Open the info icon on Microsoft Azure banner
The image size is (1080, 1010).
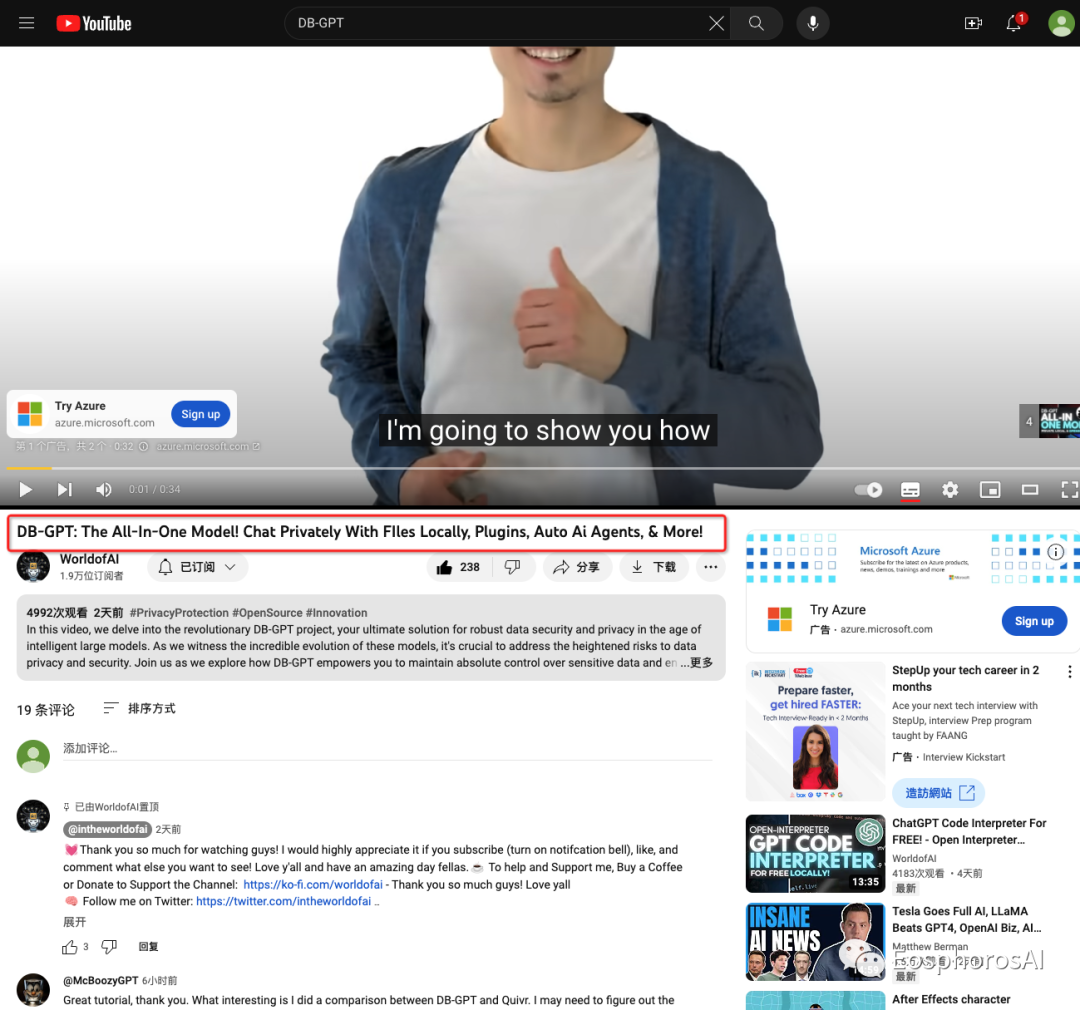[x=1055, y=552]
